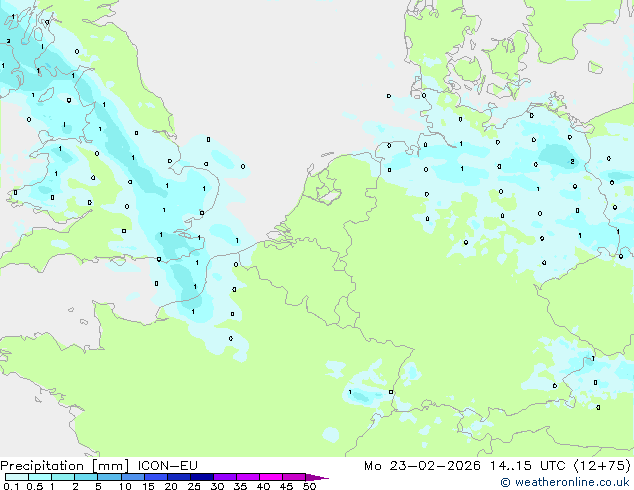Click the '0.5' legend scale label
Viewport: 634px width, 490px height.
click(x=34, y=486)
